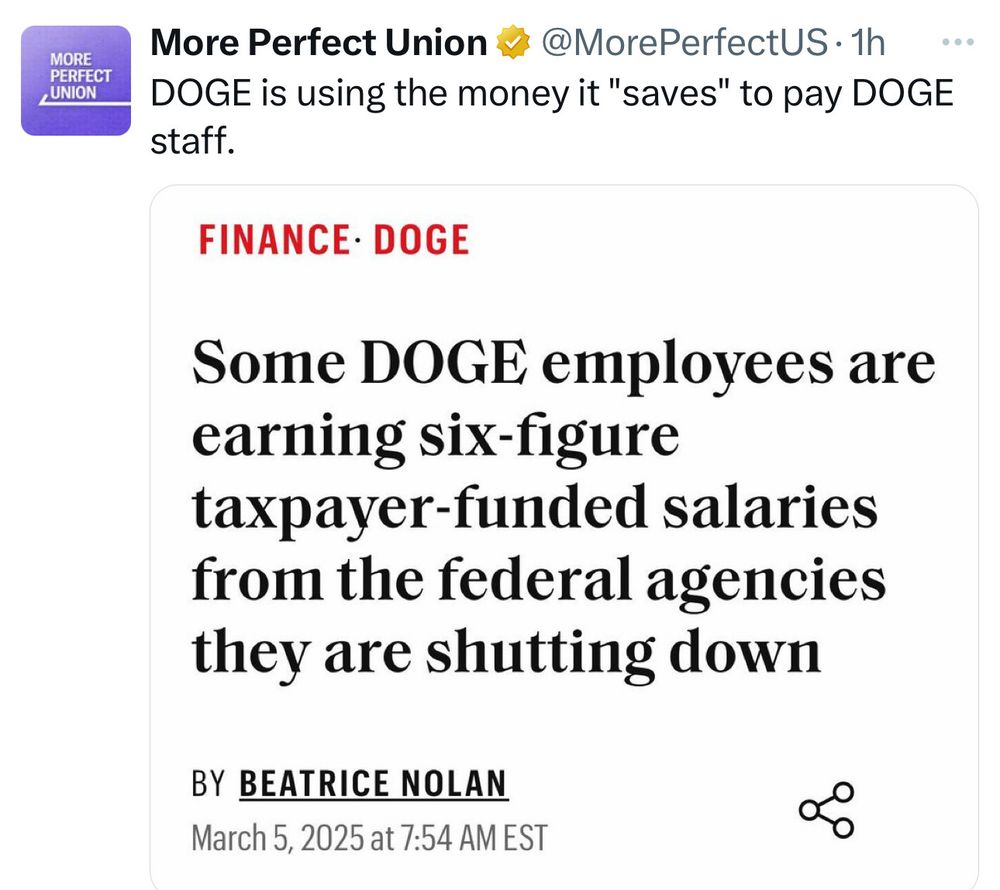The image size is (1000, 890).
Task: Select the red DOGE category label
Action: tap(420, 240)
